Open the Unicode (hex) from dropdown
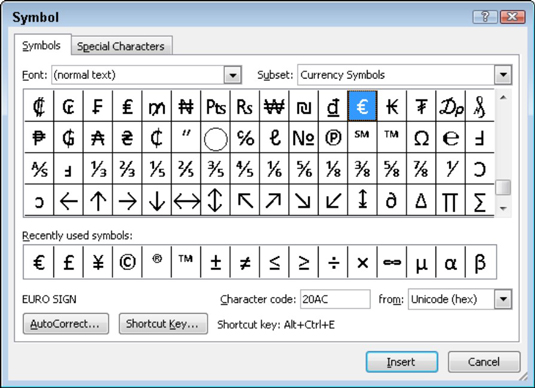The width and height of the screenshot is (535, 388). pyautogui.click(x=503, y=299)
